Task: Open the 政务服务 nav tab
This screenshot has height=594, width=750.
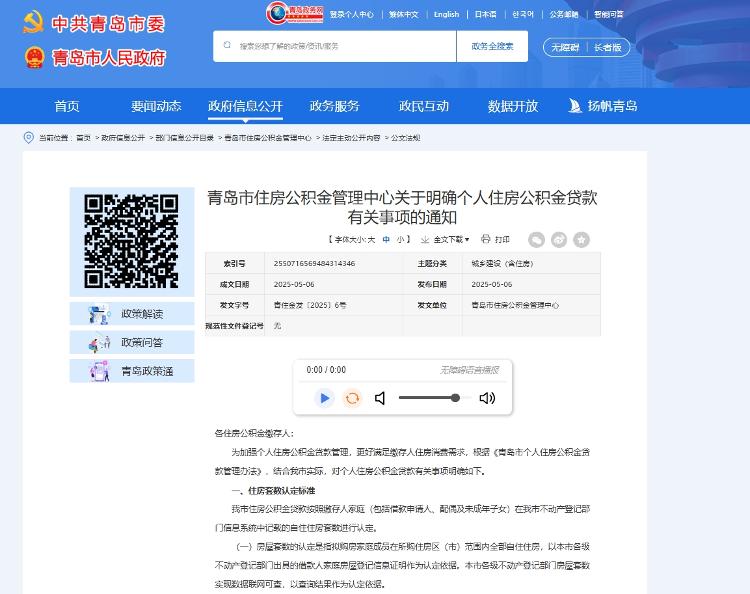Action: coord(334,106)
